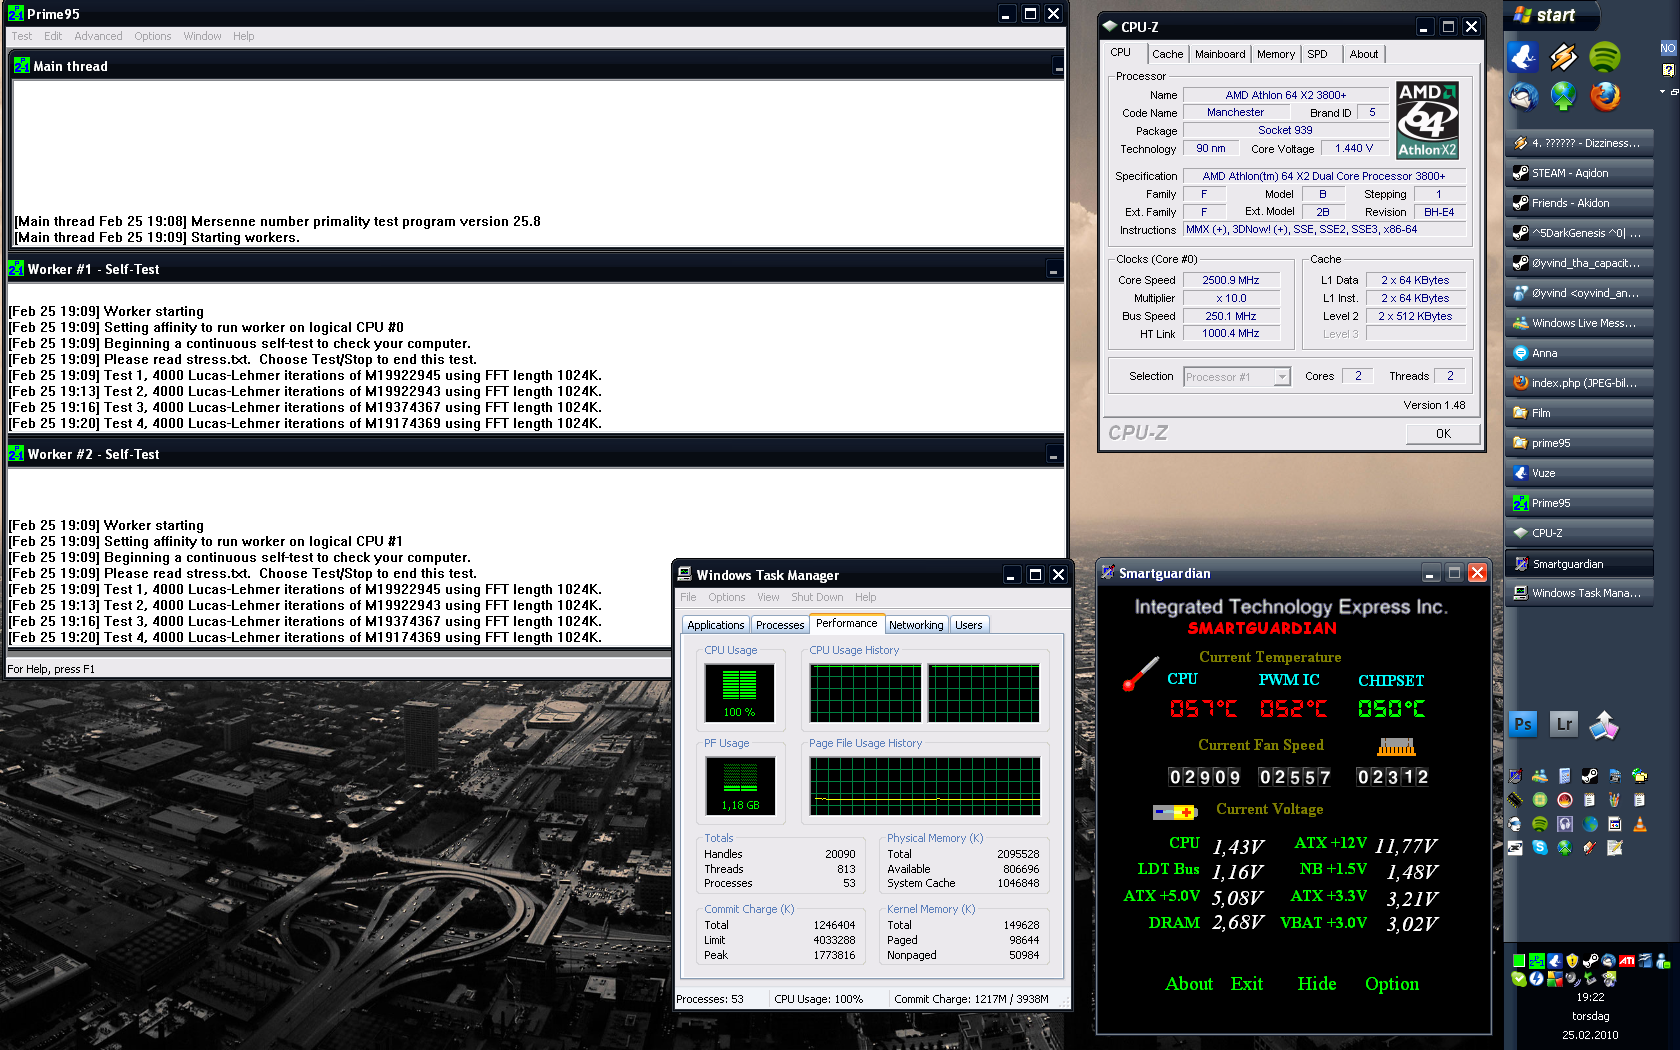Click Hide in Smartguardian
The image size is (1680, 1050).
(x=1317, y=984)
